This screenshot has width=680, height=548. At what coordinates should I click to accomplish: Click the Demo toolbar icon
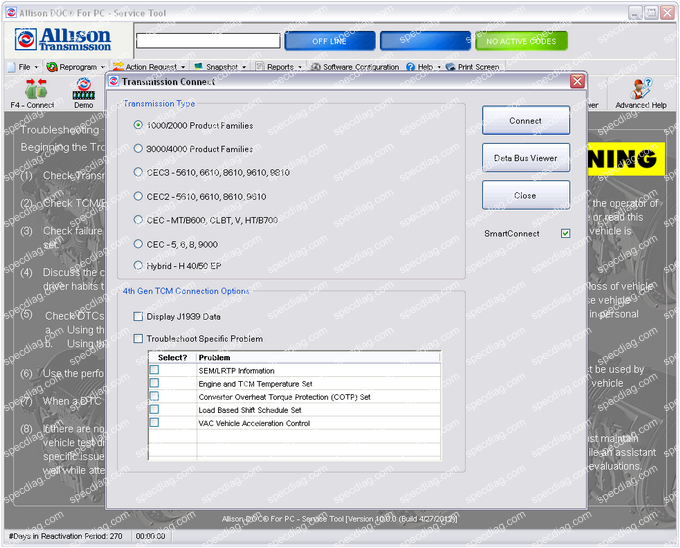coord(83,91)
